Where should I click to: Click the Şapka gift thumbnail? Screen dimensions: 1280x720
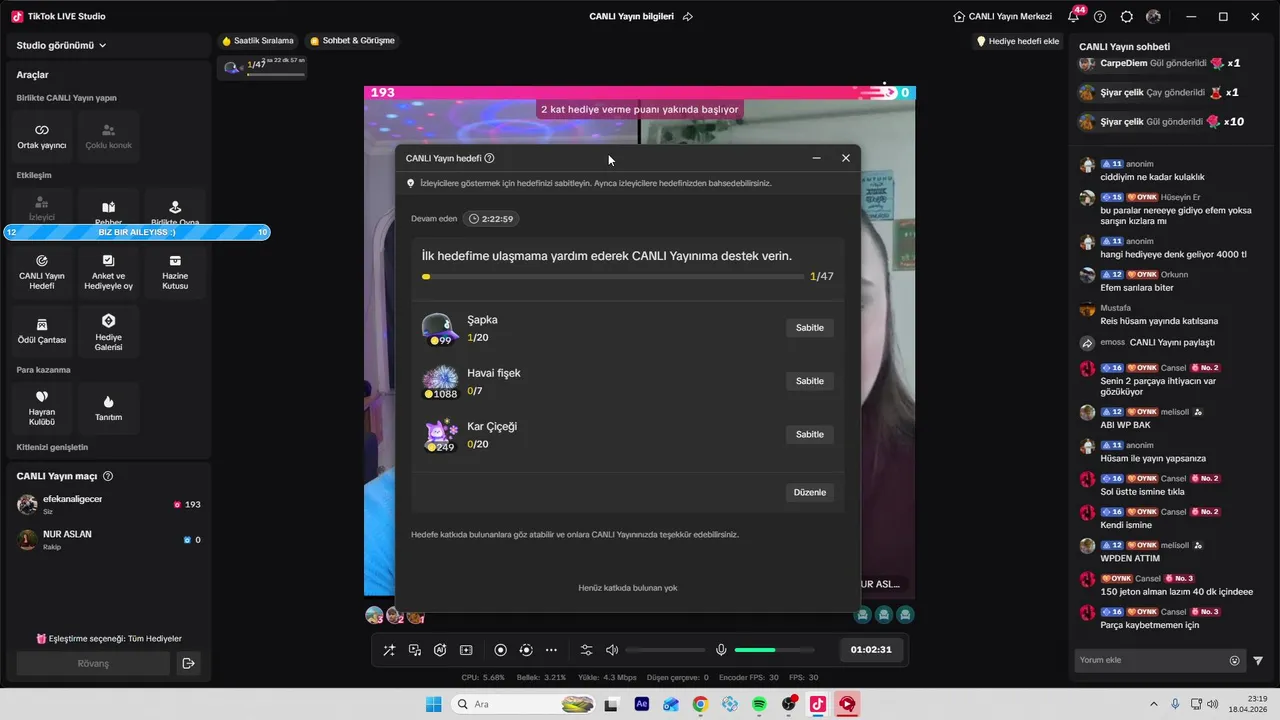pos(440,329)
